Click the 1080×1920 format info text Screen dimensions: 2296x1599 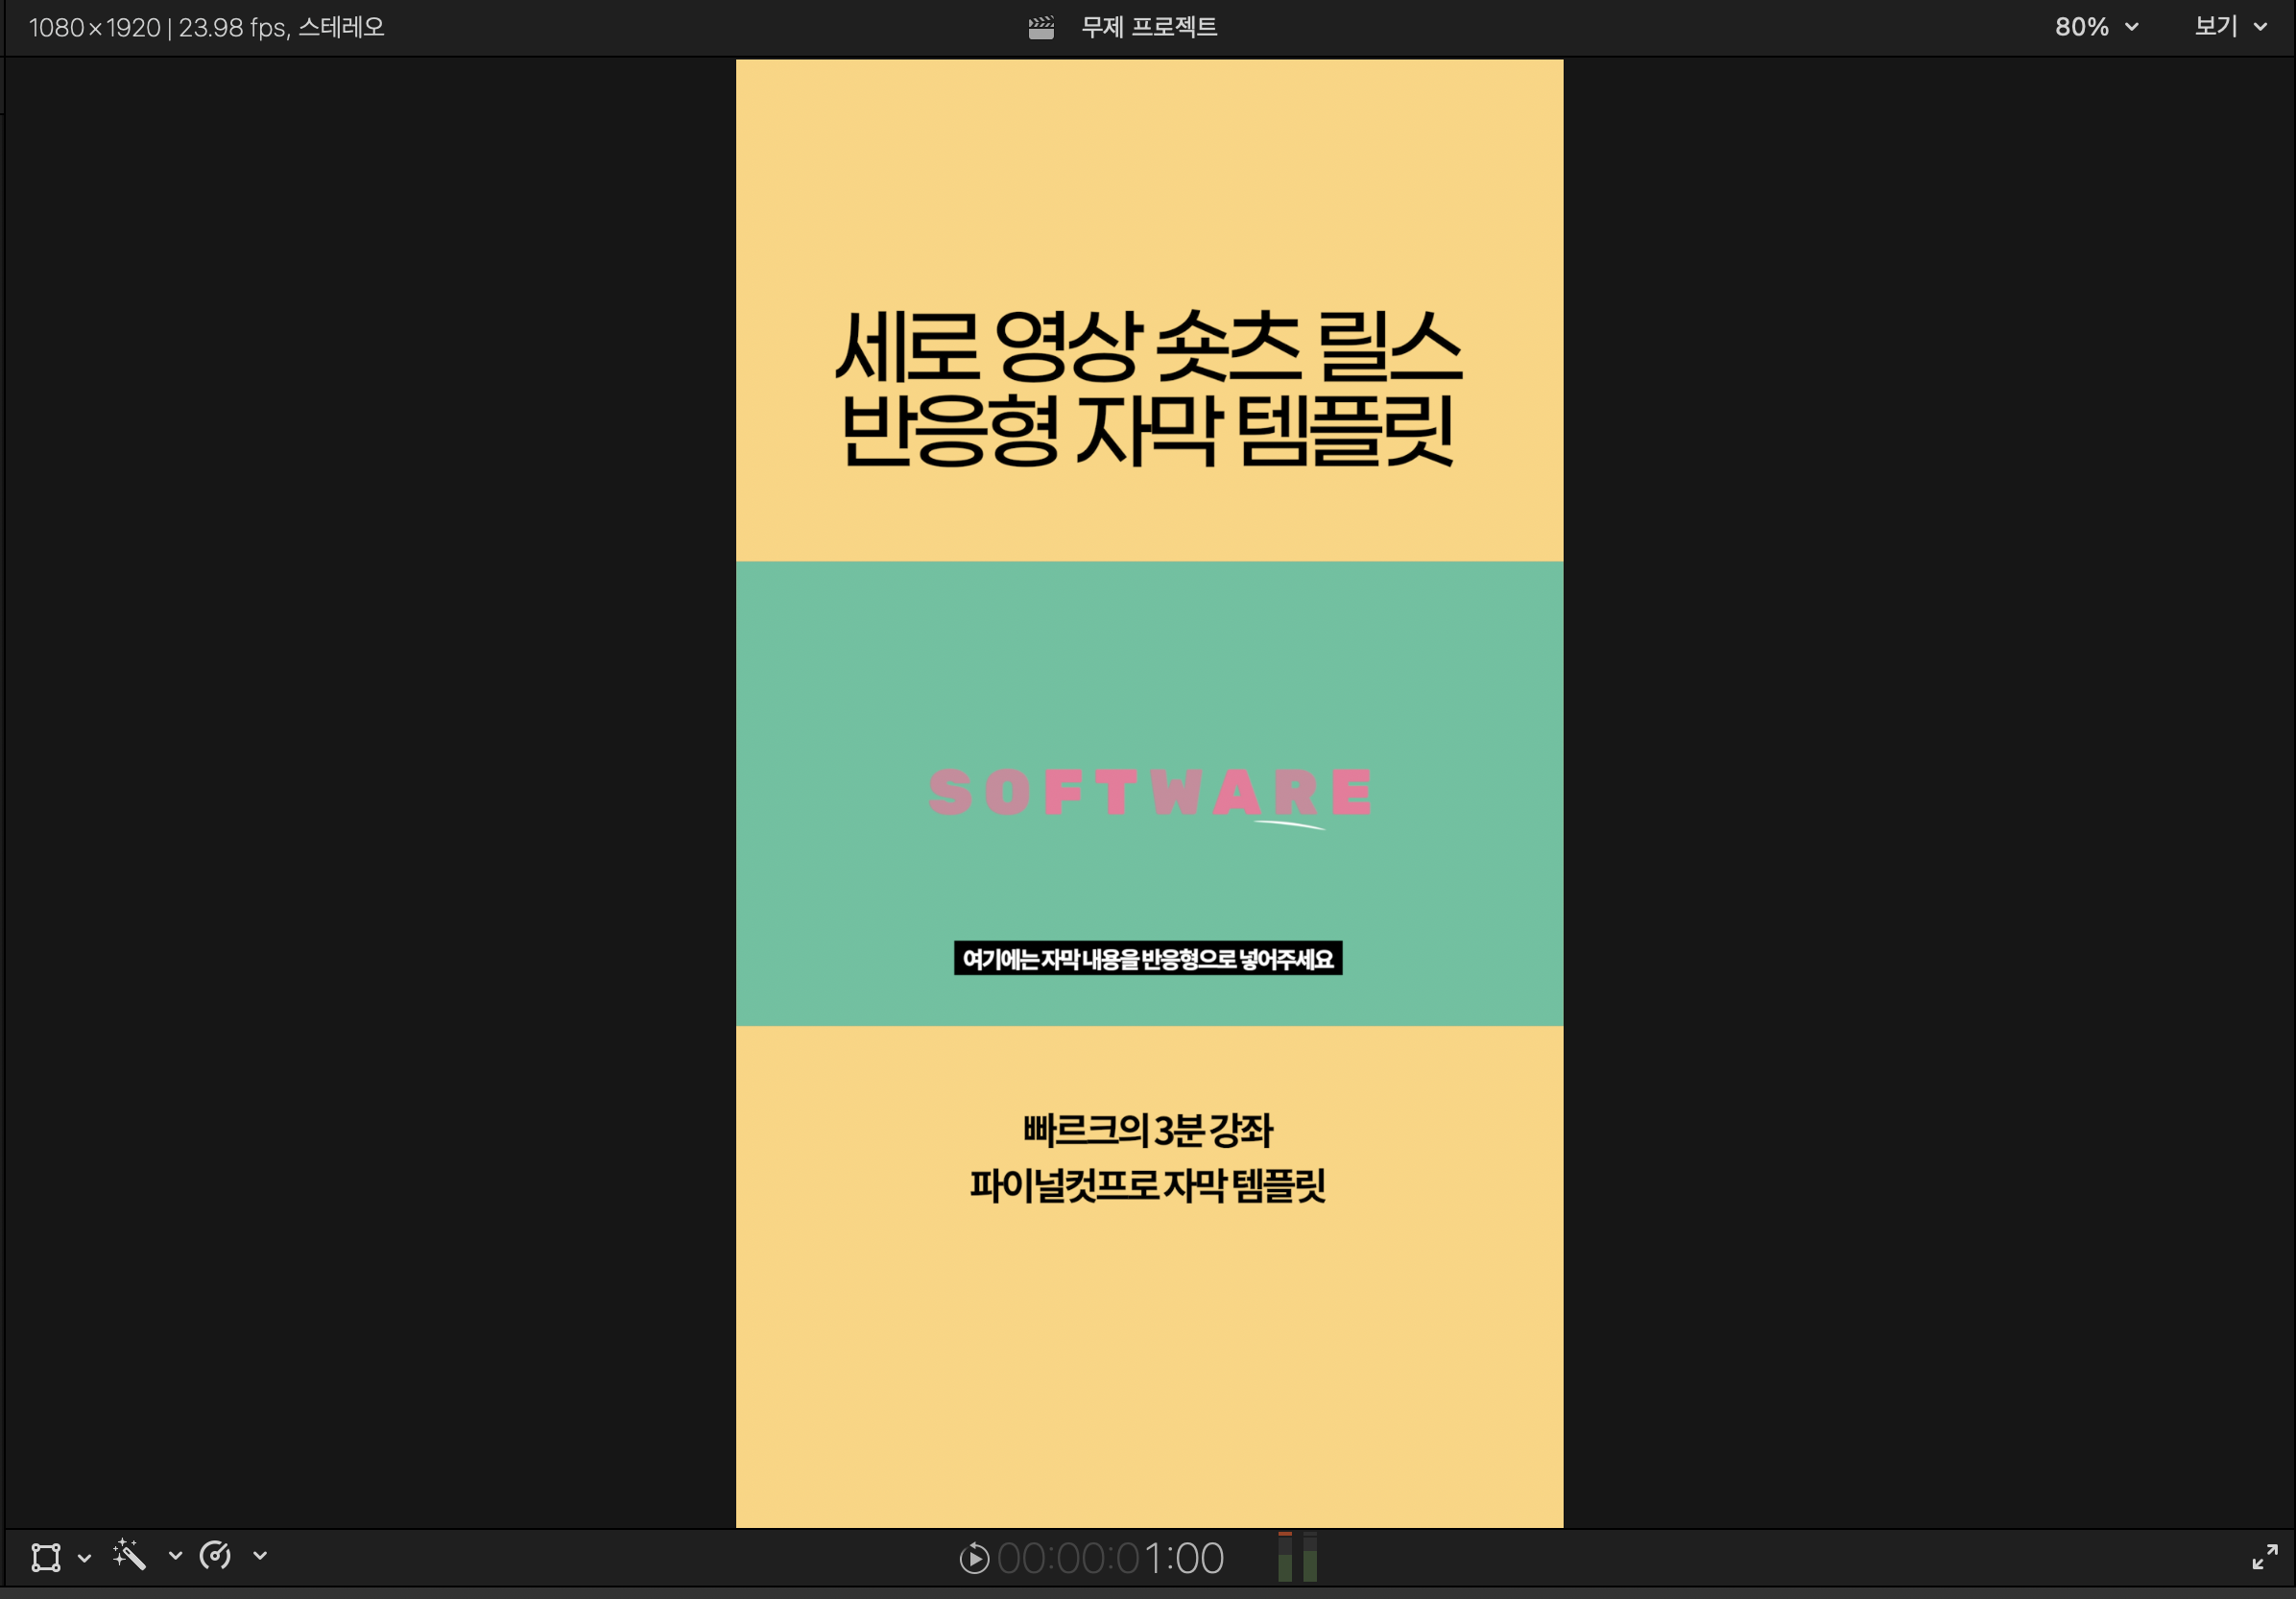206,27
